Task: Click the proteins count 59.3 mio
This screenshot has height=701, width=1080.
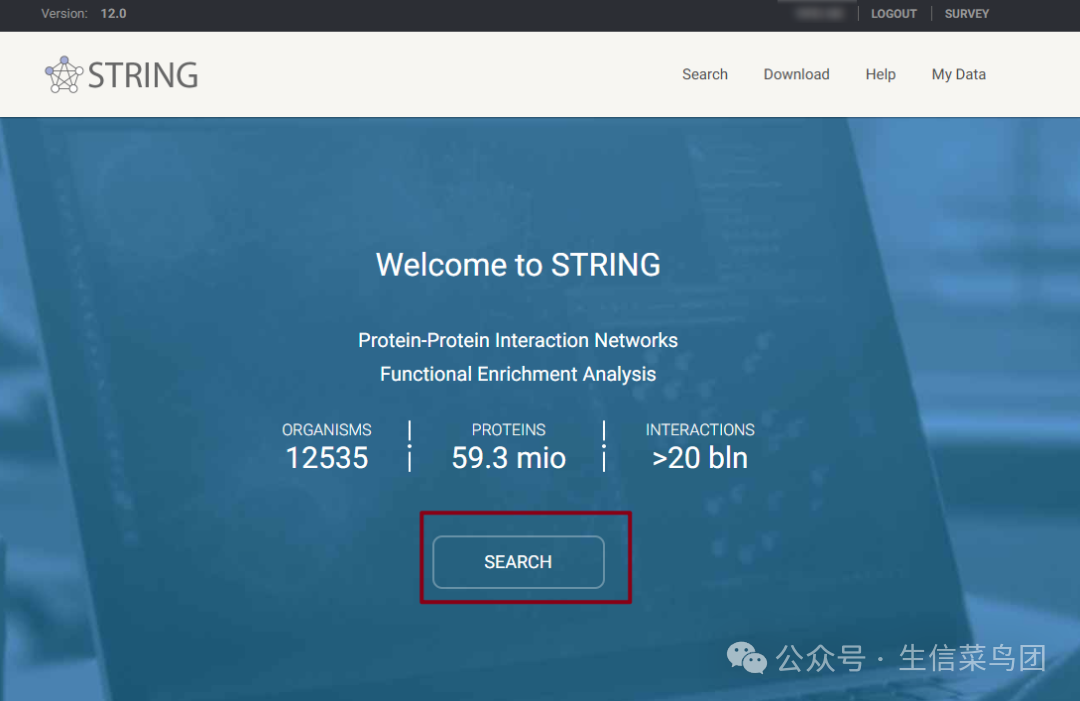Action: (x=509, y=458)
